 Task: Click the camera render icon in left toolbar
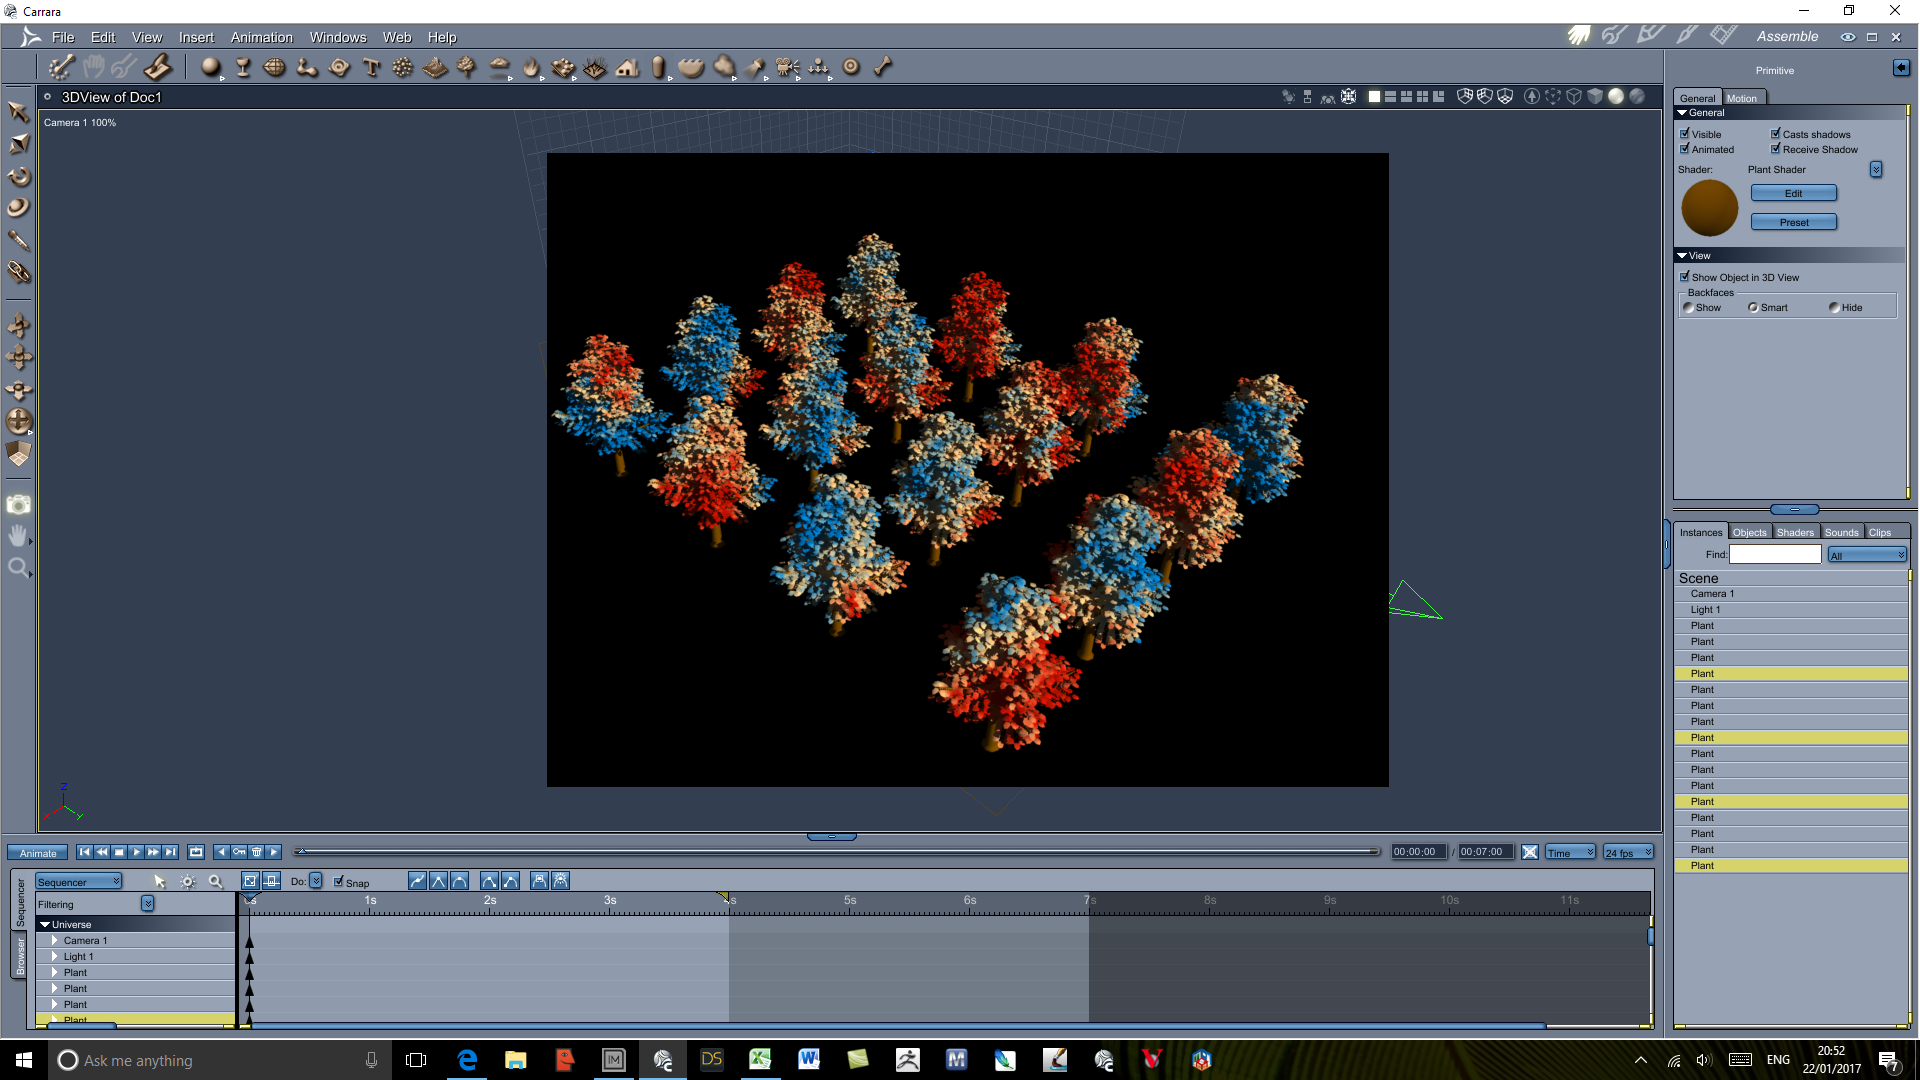click(19, 505)
